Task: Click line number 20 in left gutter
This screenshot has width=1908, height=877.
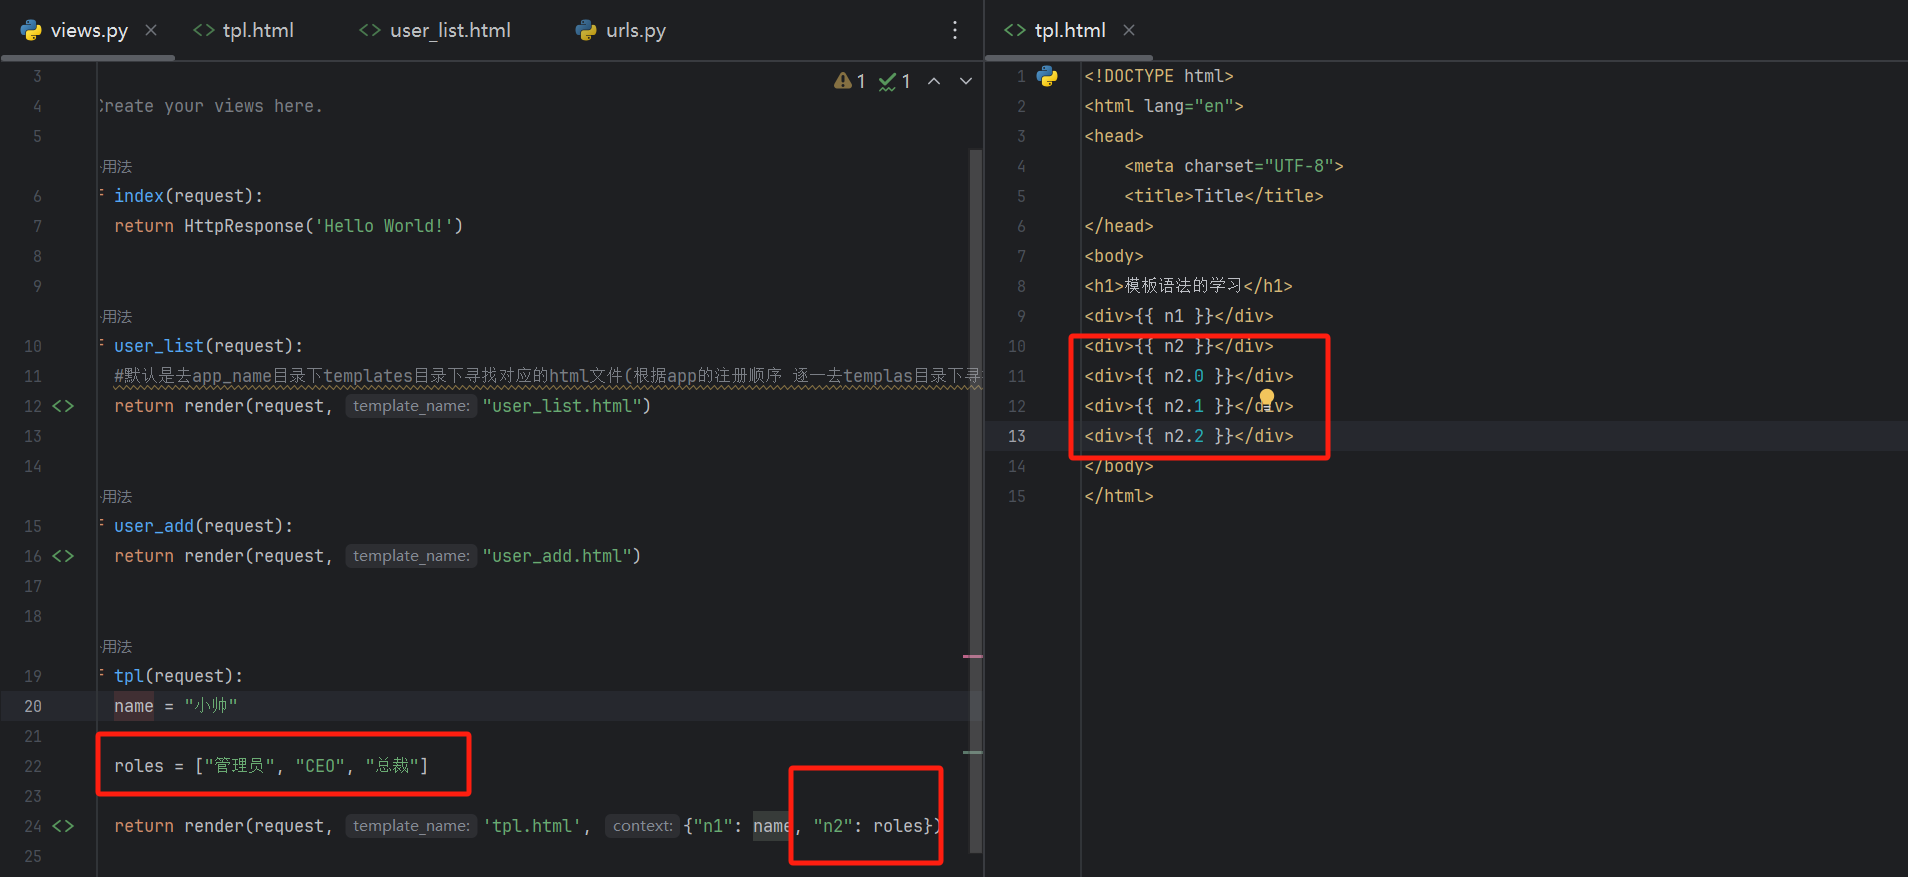Action: tap(33, 706)
